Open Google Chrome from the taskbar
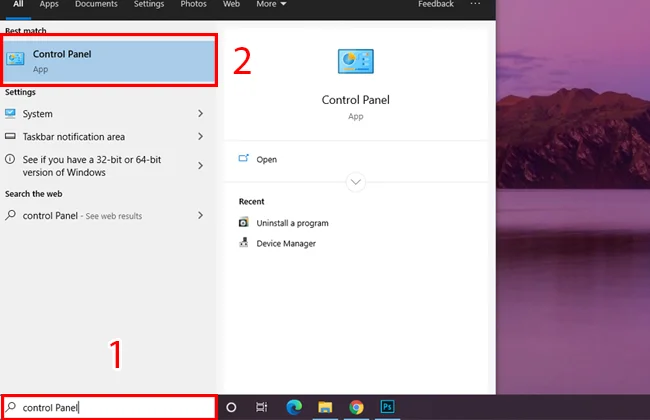650x420 pixels. click(x=356, y=407)
